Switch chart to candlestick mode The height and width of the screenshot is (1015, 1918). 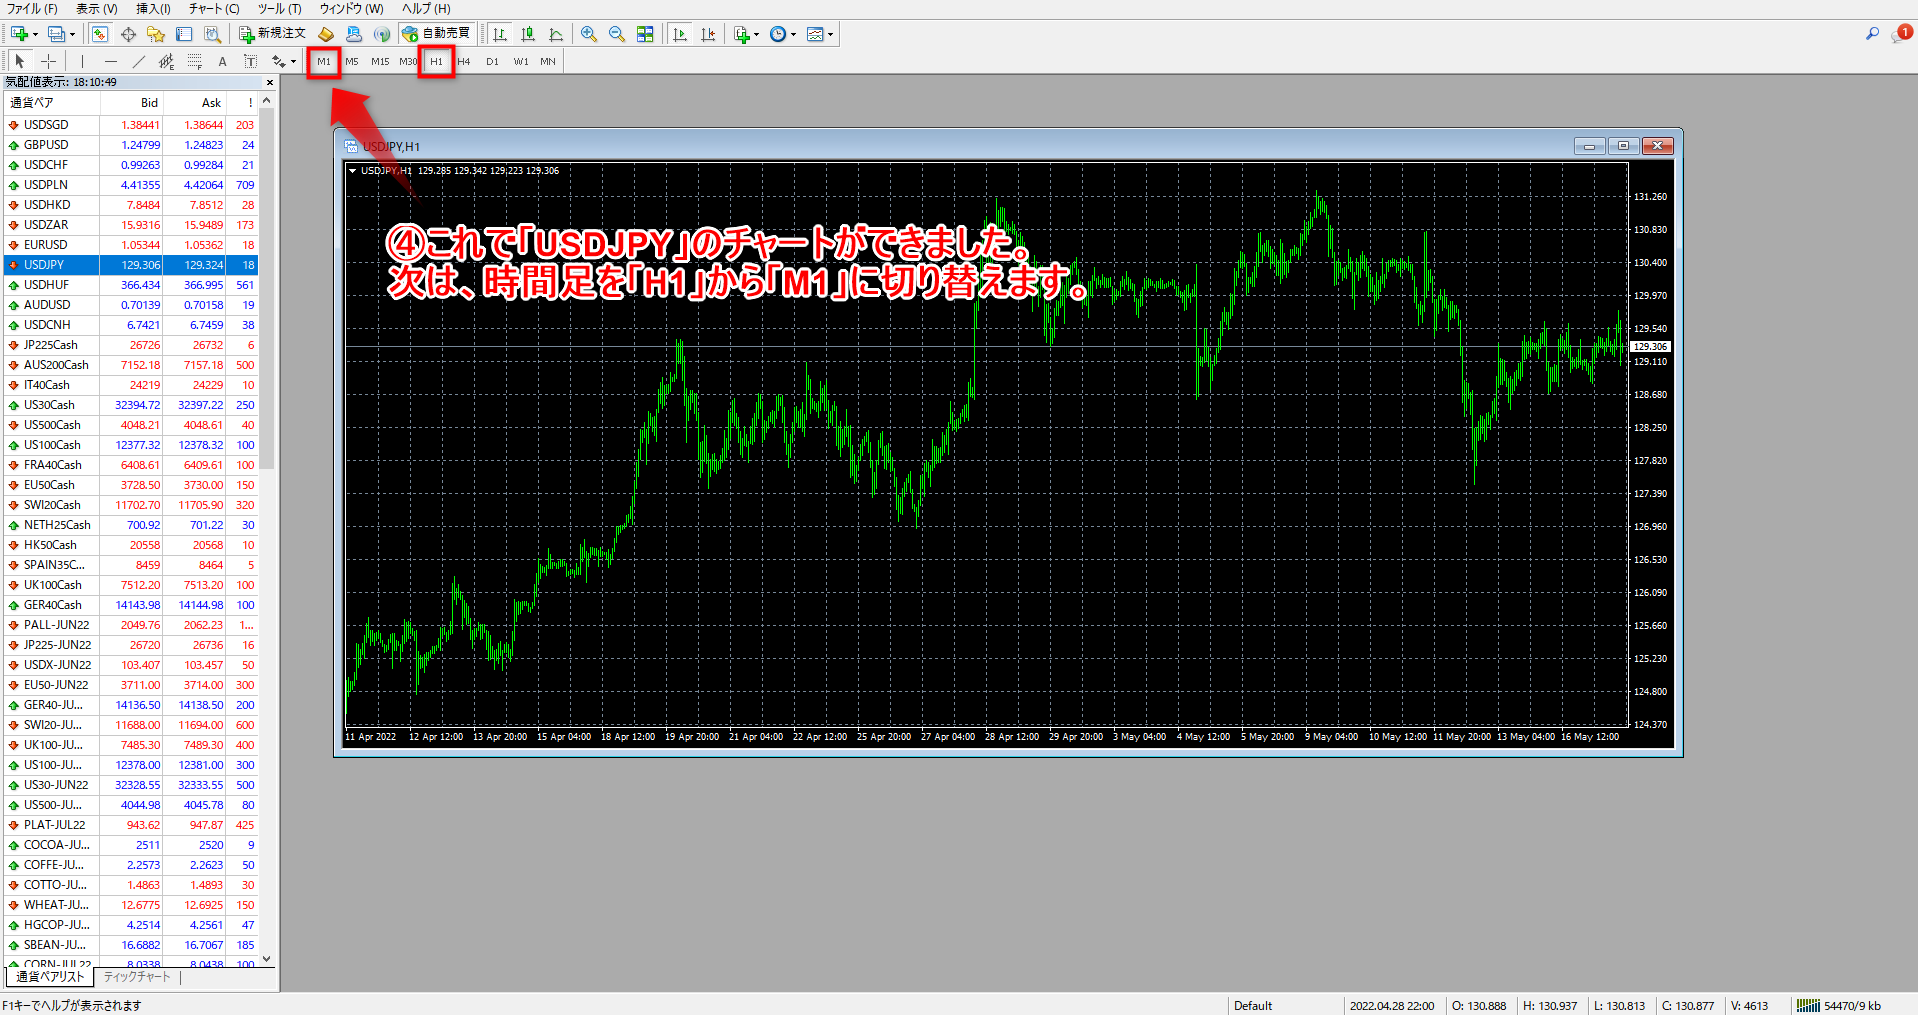click(528, 34)
